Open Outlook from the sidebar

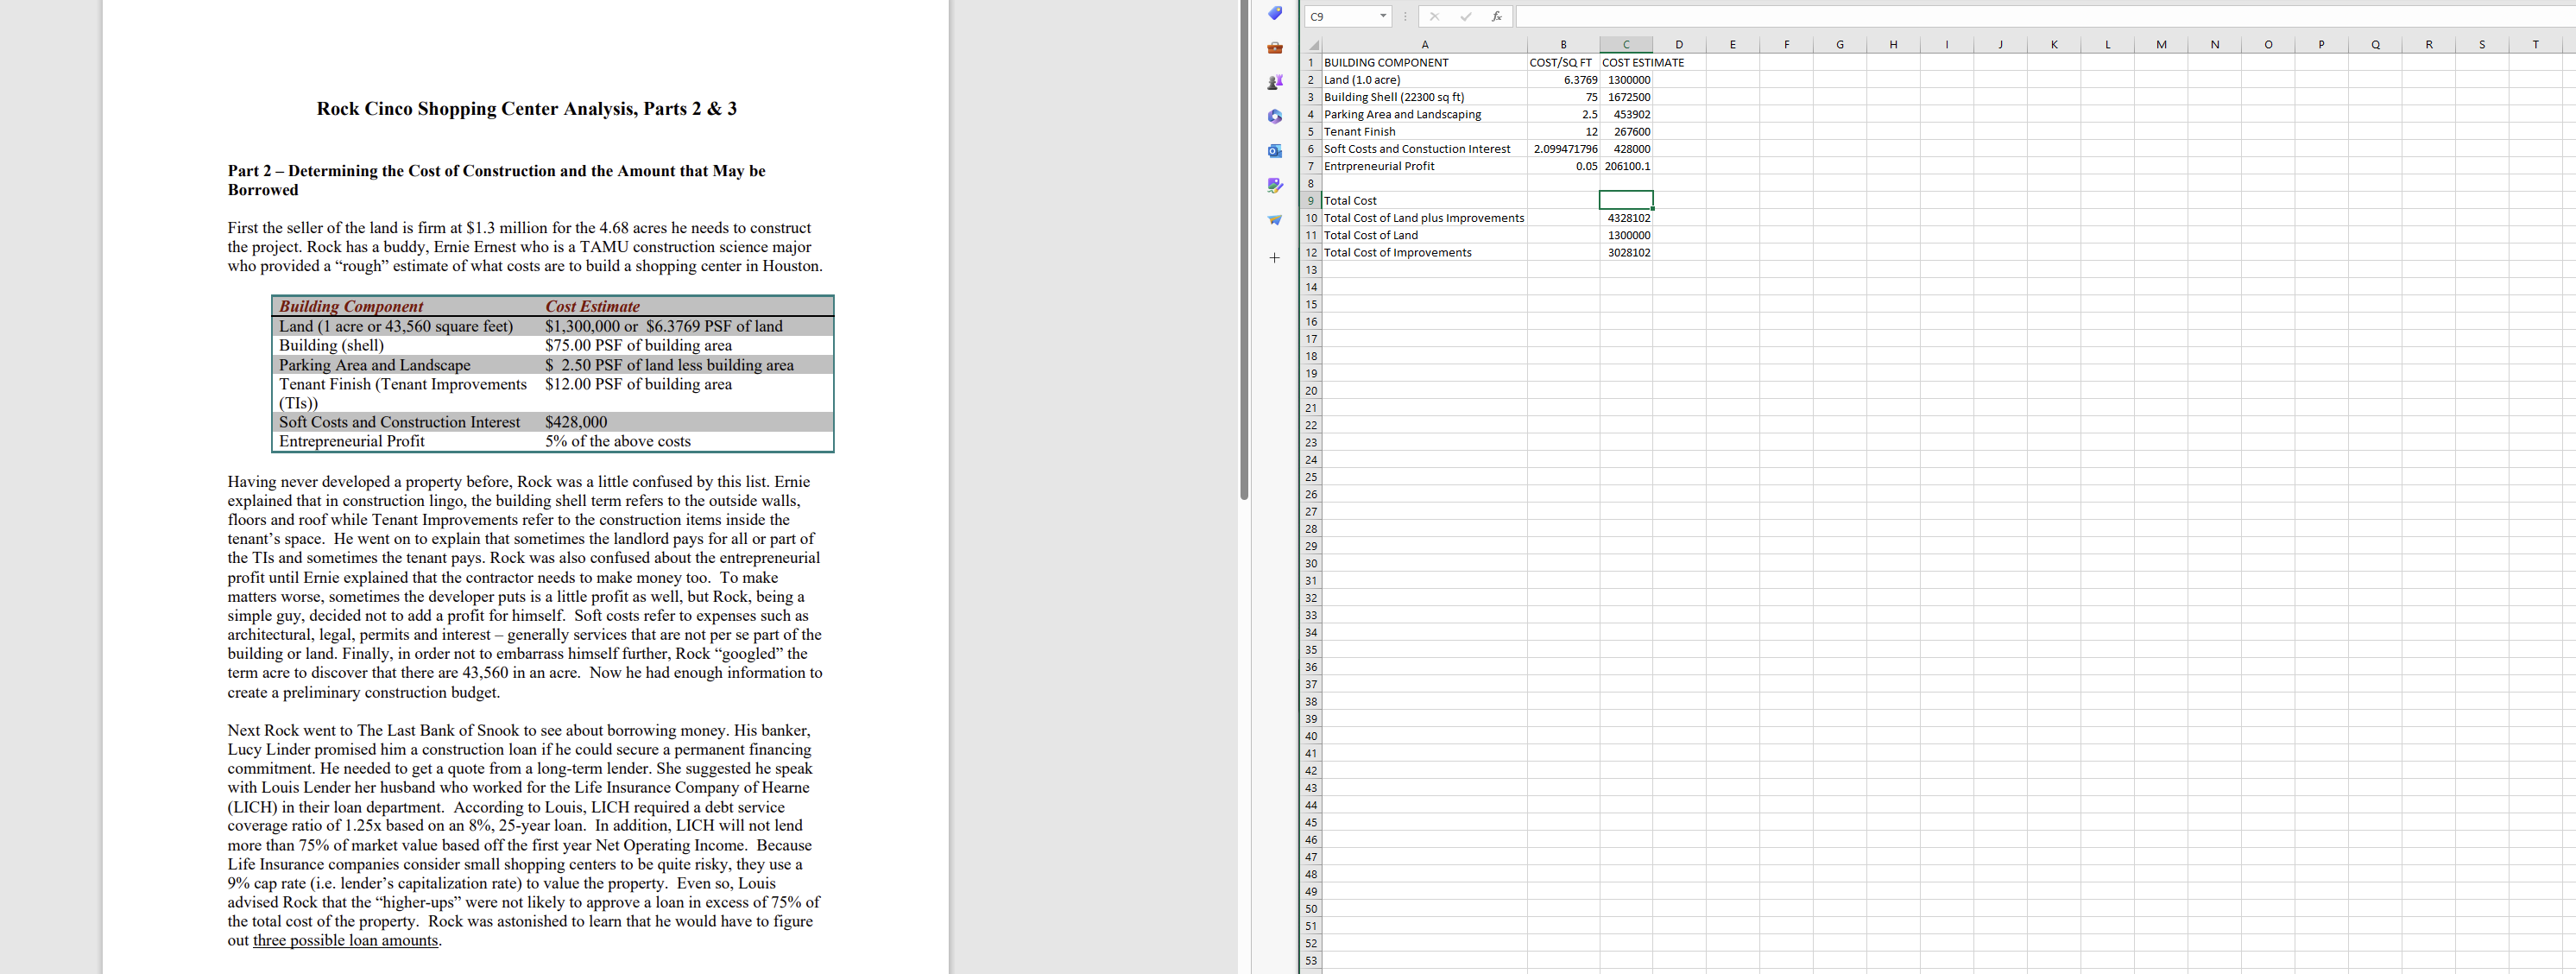(1274, 151)
